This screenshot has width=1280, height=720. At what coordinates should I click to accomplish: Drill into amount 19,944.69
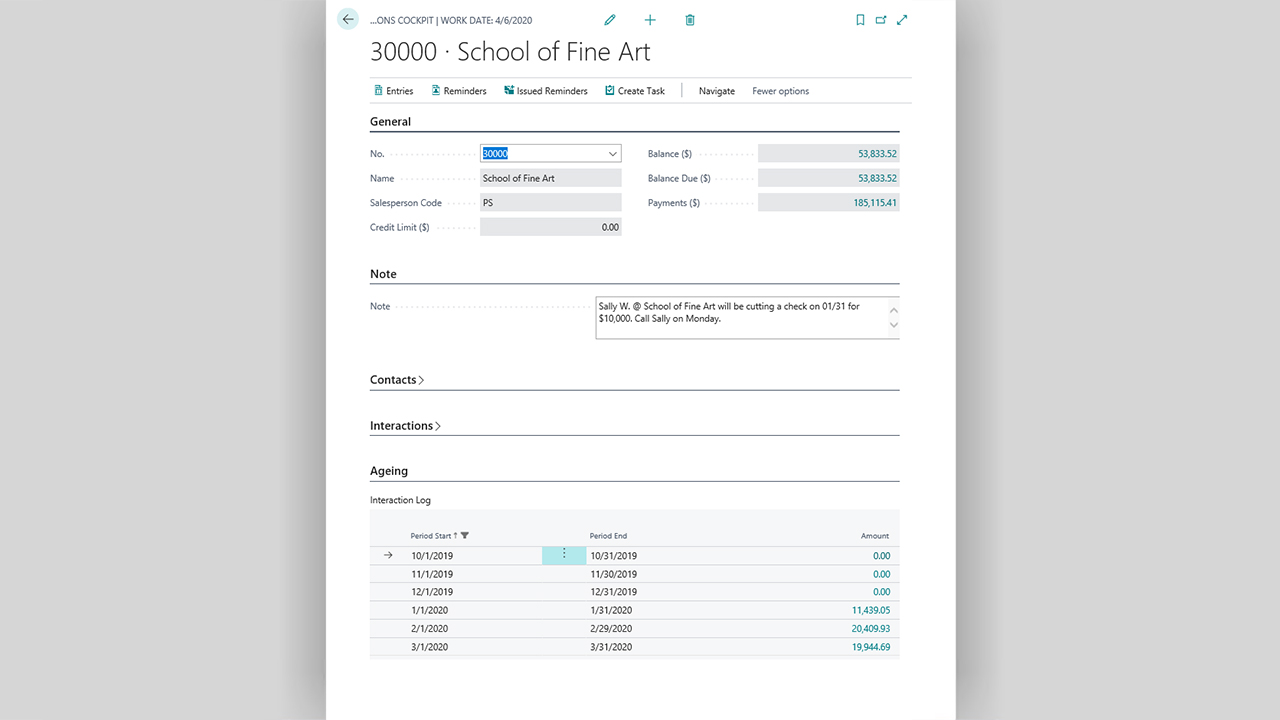pyautogui.click(x=871, y=647)
